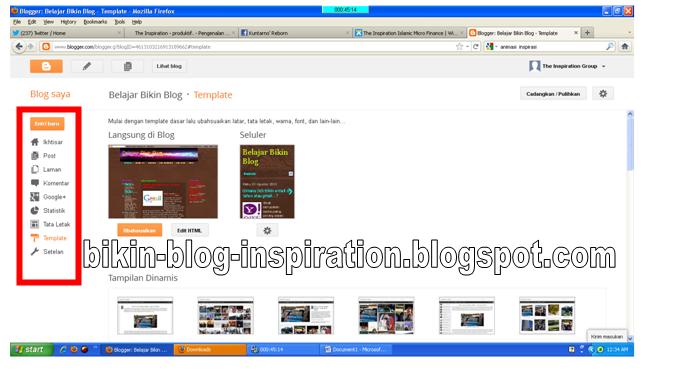The width and height of the screenshot is (683, 388).
Task: Open the Downloads taskbar button
Action: [x=210, y=349]
